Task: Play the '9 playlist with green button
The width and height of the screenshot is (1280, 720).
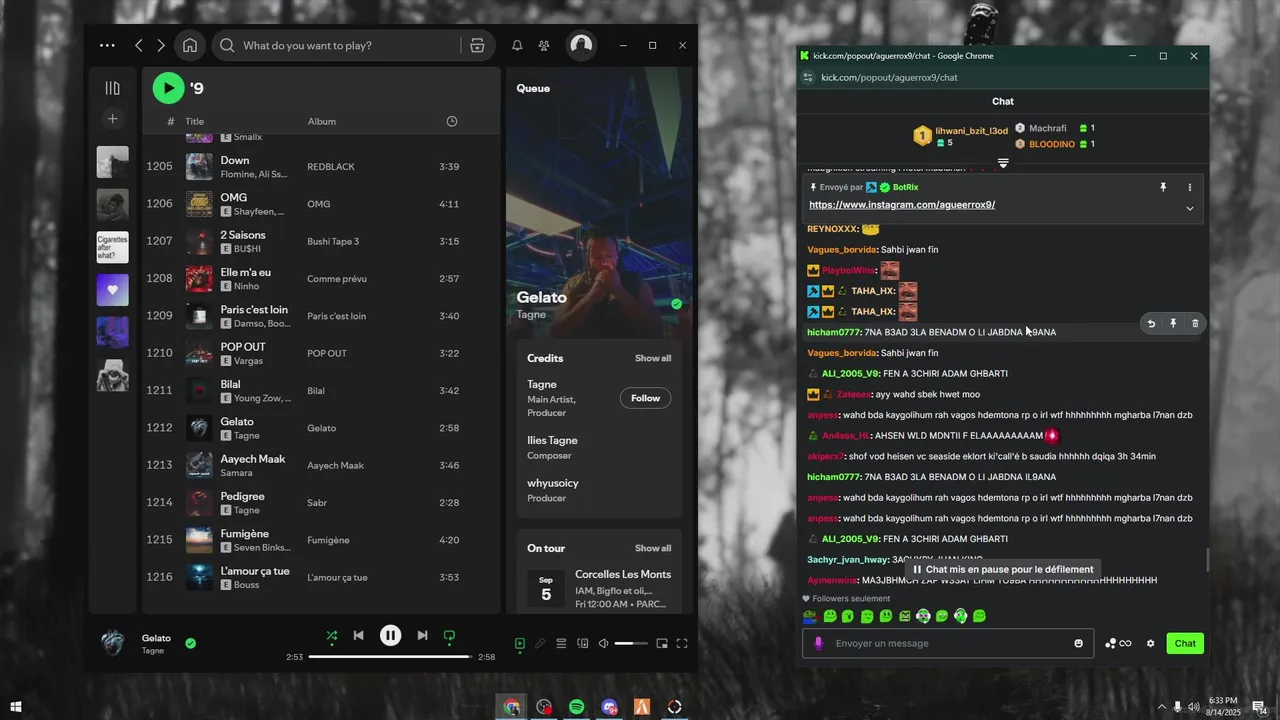Action: pos(168,88)
